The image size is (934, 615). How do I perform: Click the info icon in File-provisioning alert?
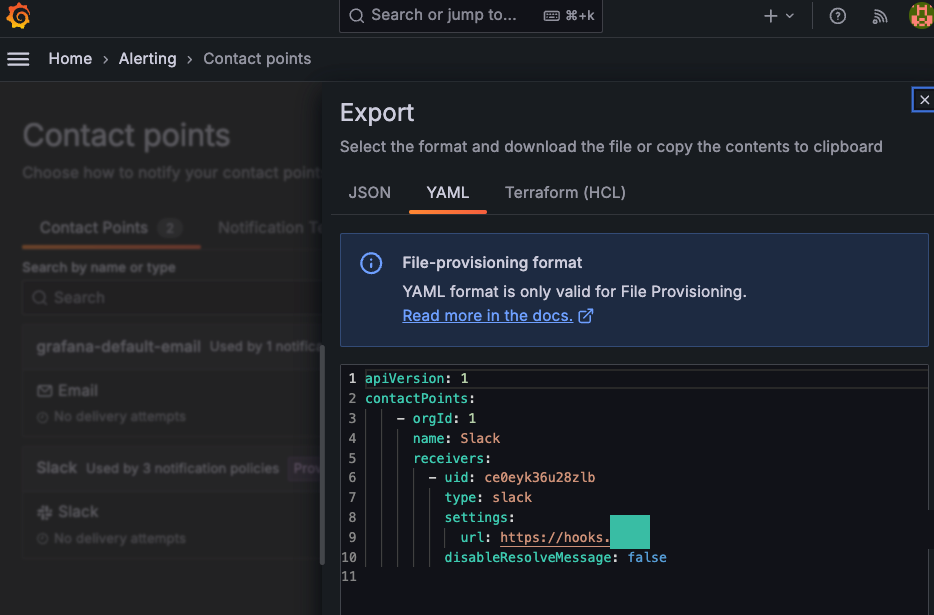click(371, 263)
